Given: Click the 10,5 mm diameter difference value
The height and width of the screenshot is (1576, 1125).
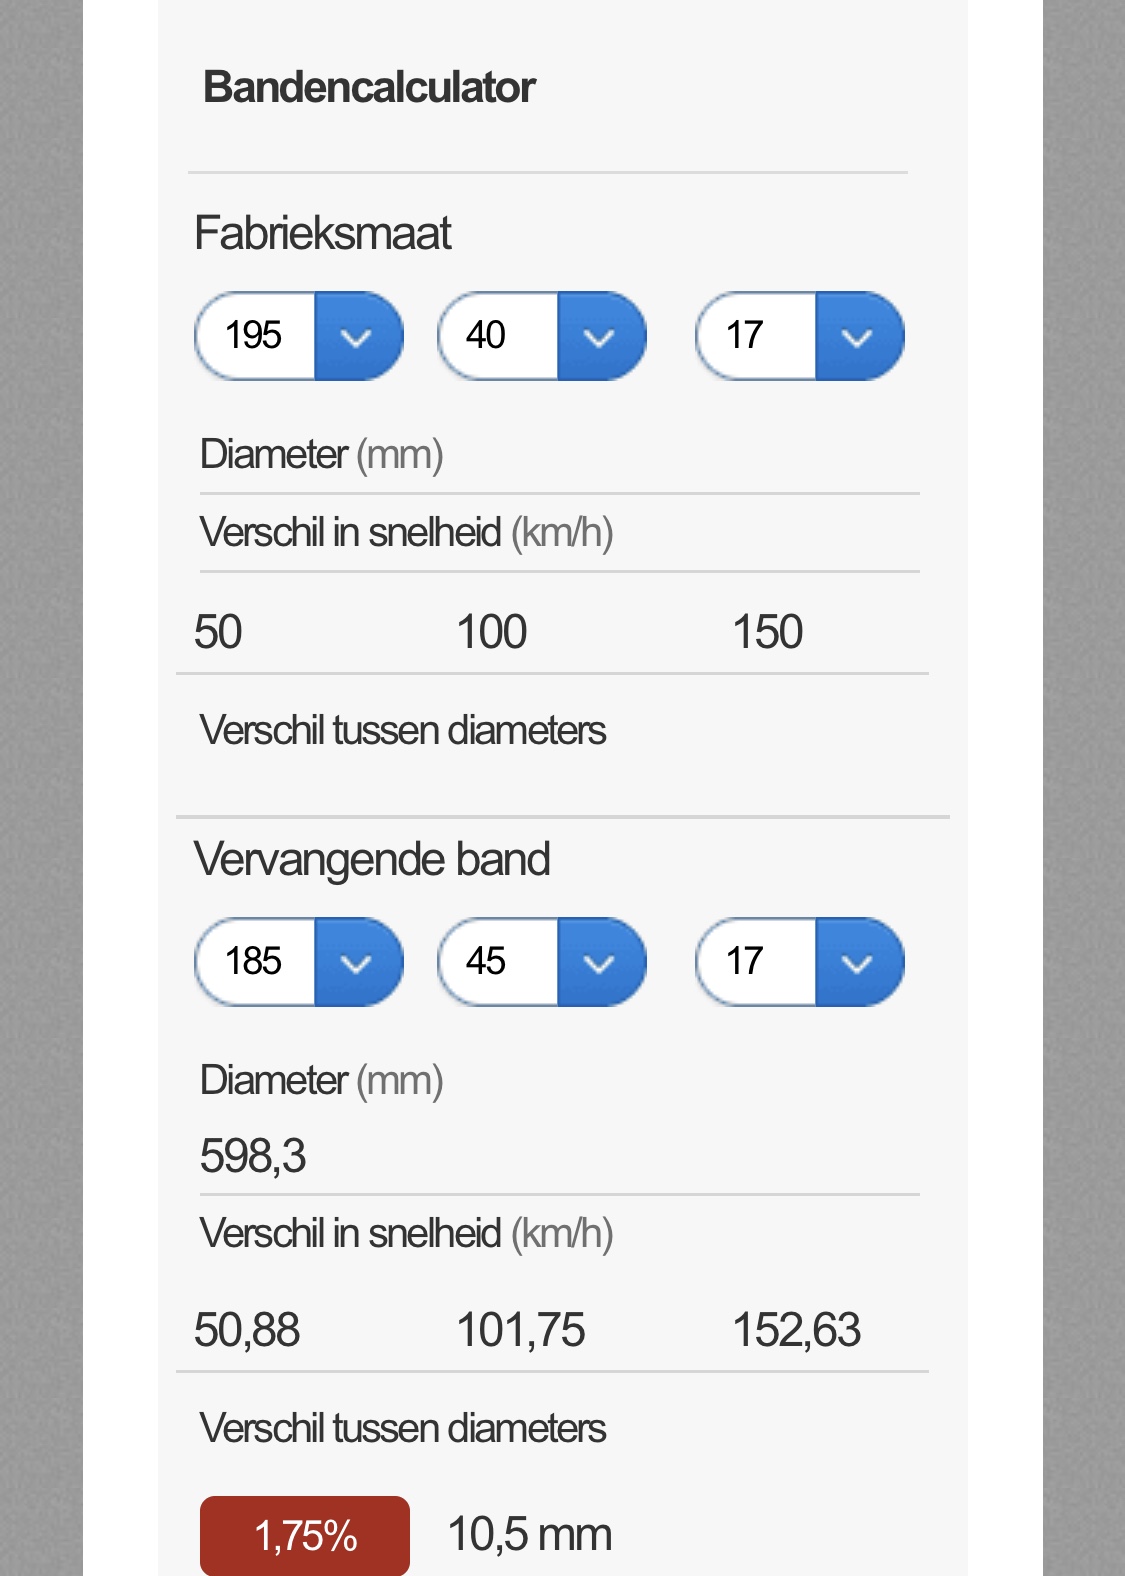Looking at the screenshot, I should pyautogui.click(x=529, y=1534).
